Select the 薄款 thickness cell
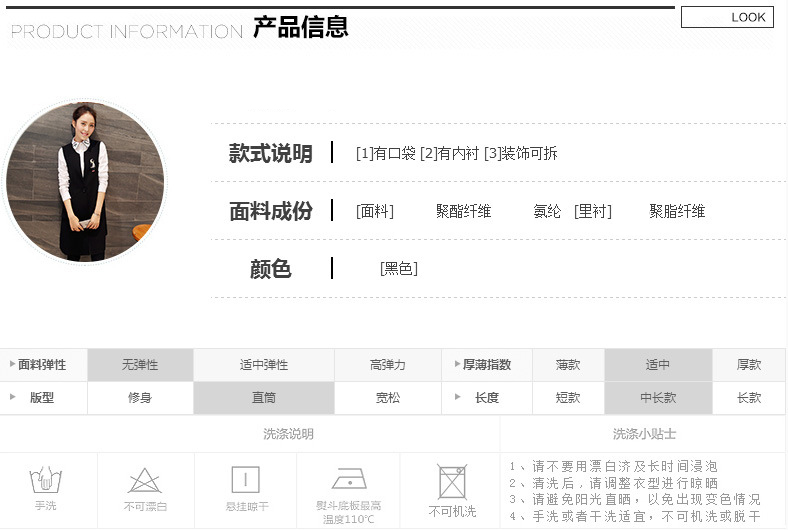This screenshot has height=530, width=788. [x=568, y=365]
